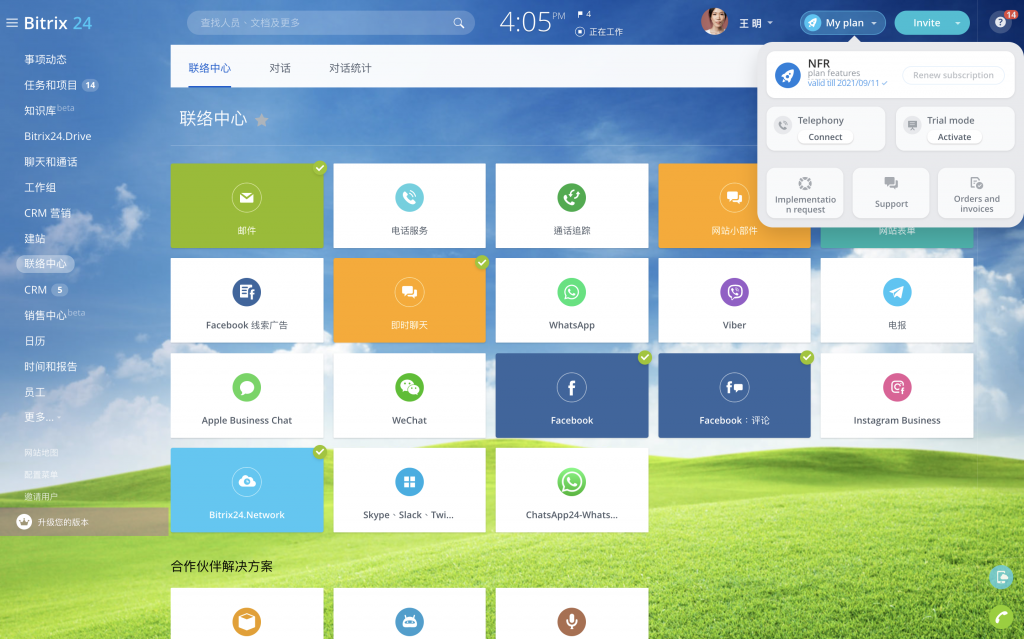This screenshot has width=1024, height=639.
Task: Open Facebook 线索广告 icon
Action: pos(247,292)
